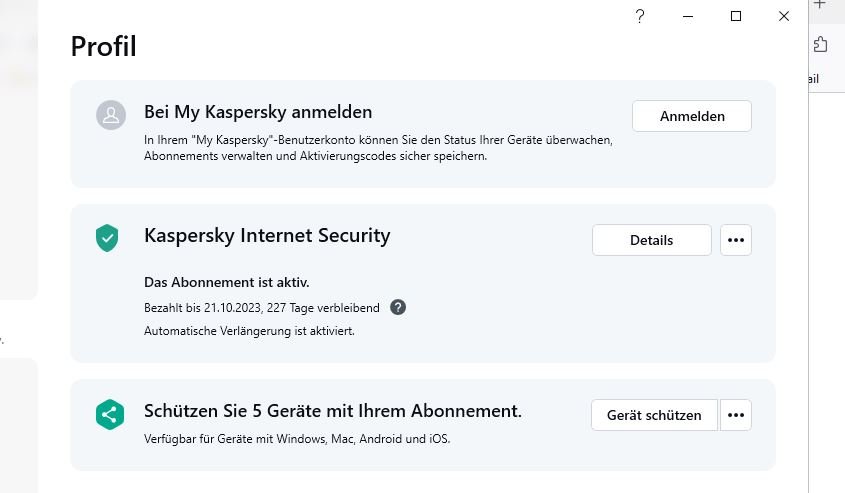Click the Schützen Sie 5 Geräte heading
This screenshot has width=845, height=493.
[333, 411]
